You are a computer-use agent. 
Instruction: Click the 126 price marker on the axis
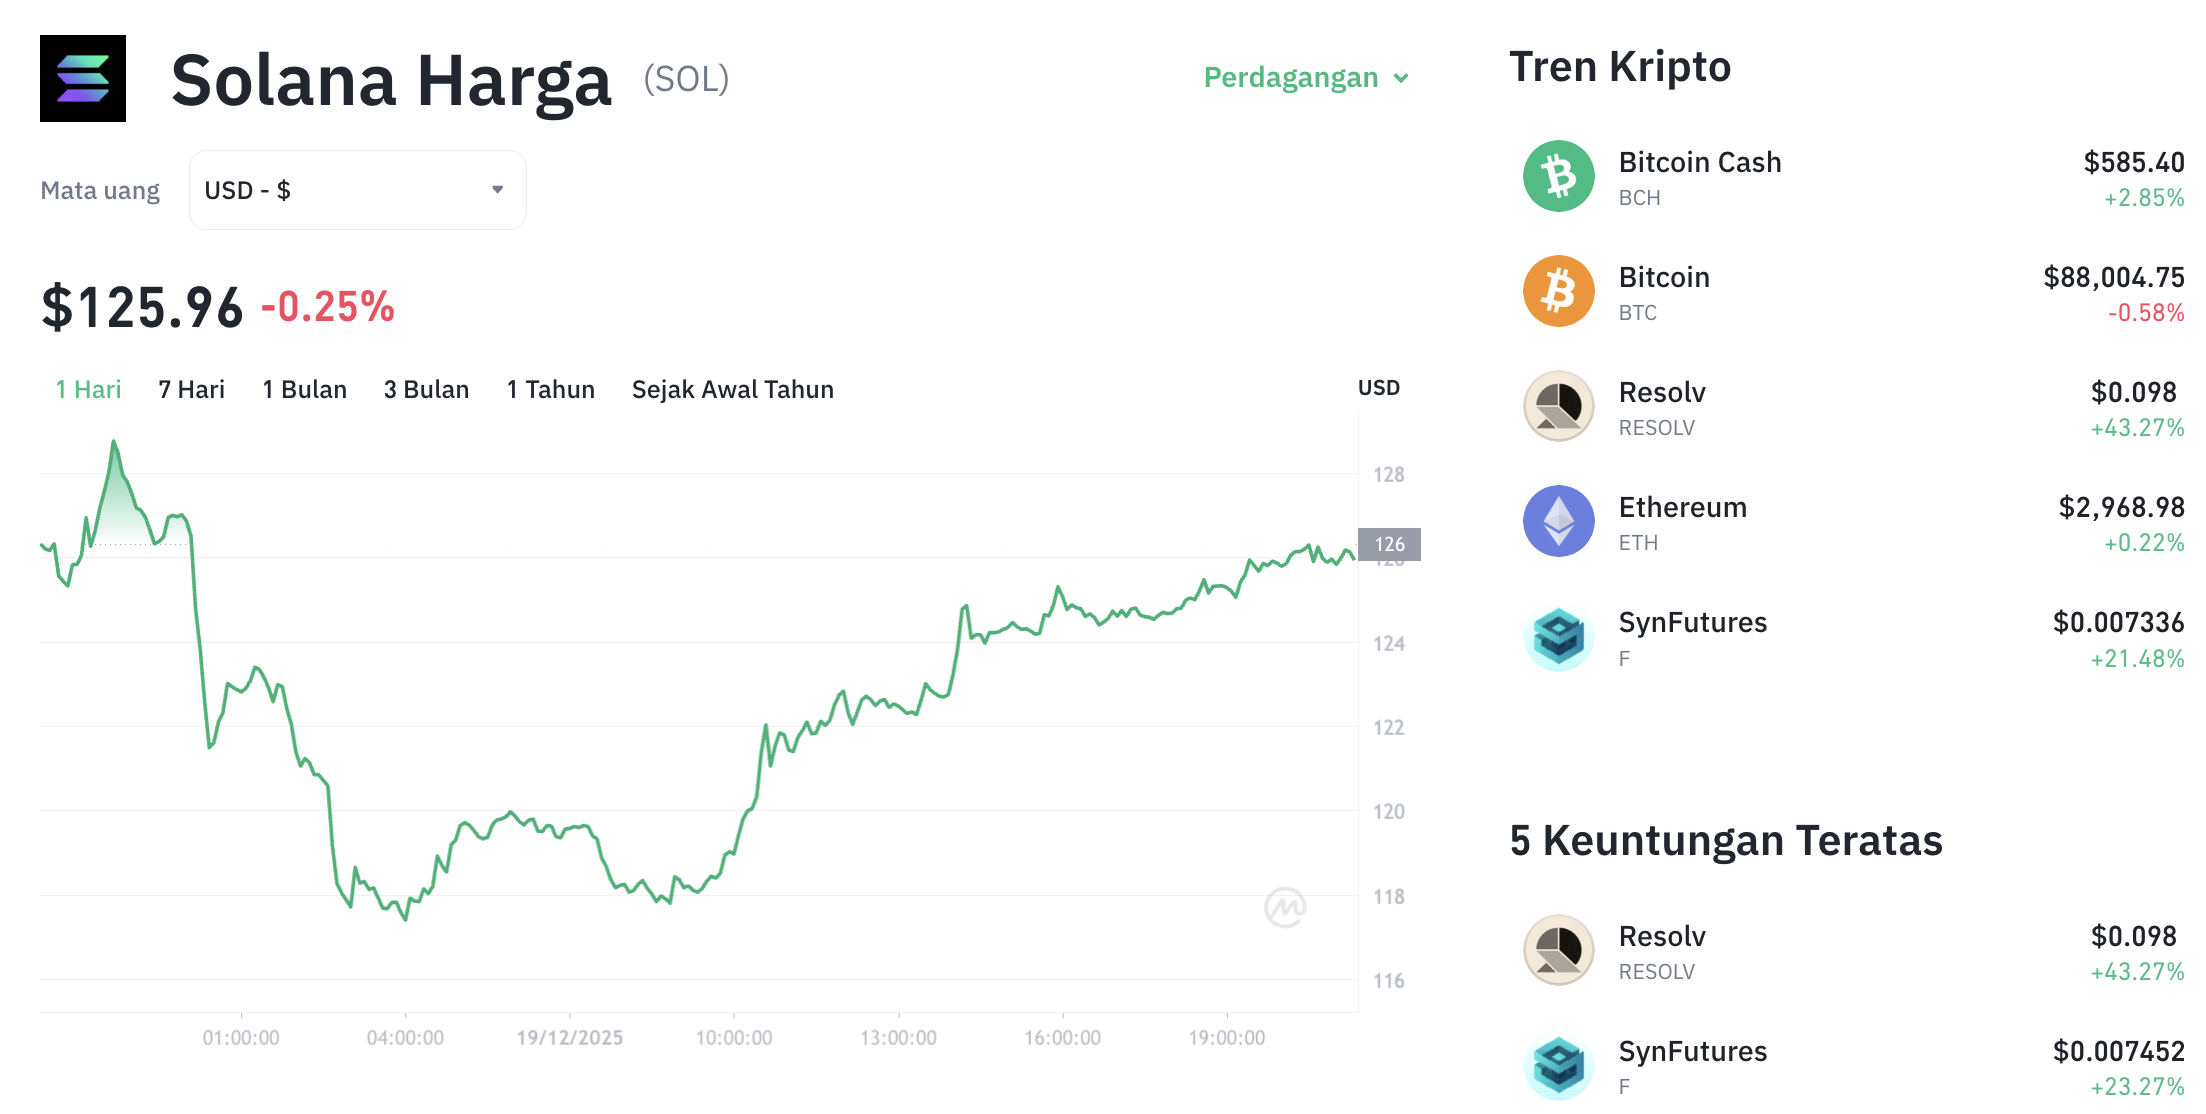point(1389,545)
